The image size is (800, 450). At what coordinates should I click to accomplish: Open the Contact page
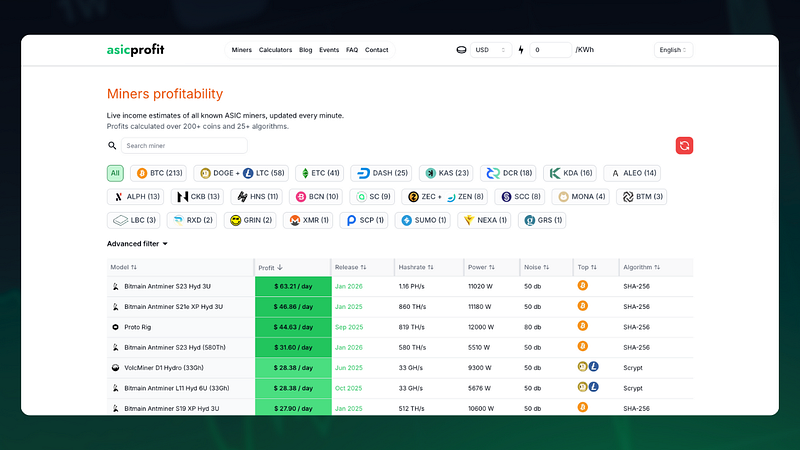(x=377, y=50)
